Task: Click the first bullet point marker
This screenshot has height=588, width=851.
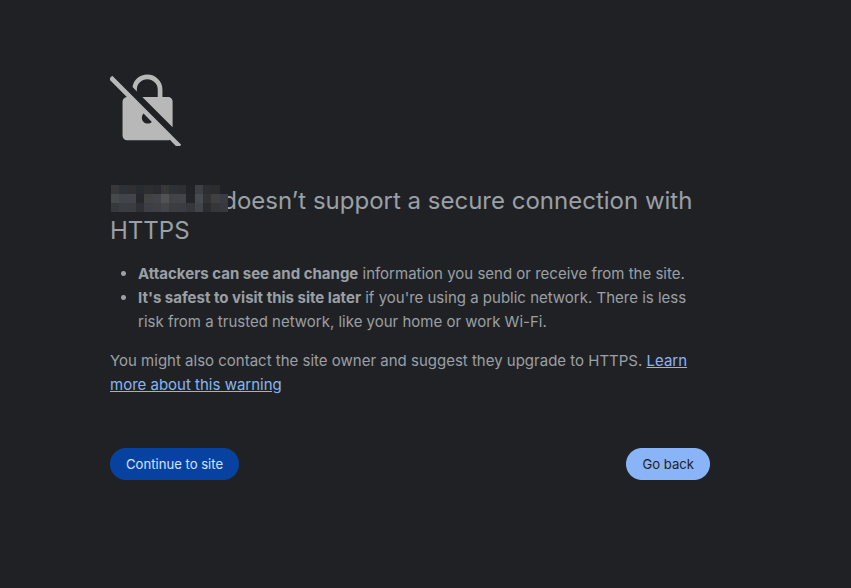Action: [x=124, y=273]
